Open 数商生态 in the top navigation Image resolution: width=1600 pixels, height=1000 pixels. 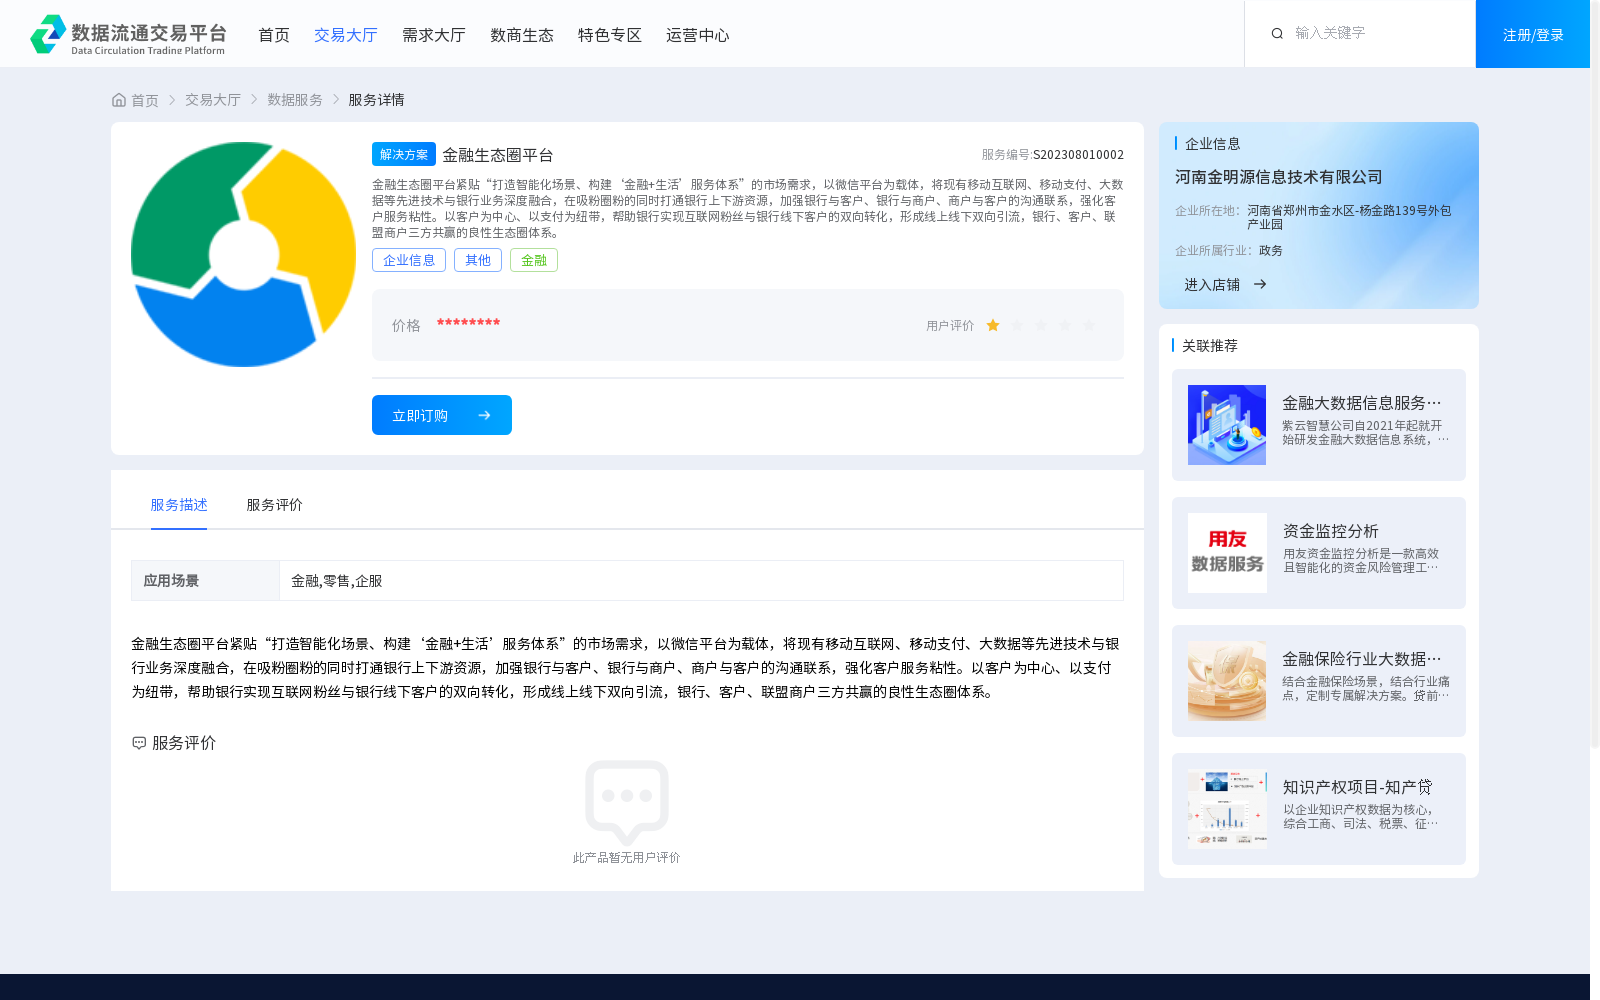pyautogui.click(x=522, y=35)
